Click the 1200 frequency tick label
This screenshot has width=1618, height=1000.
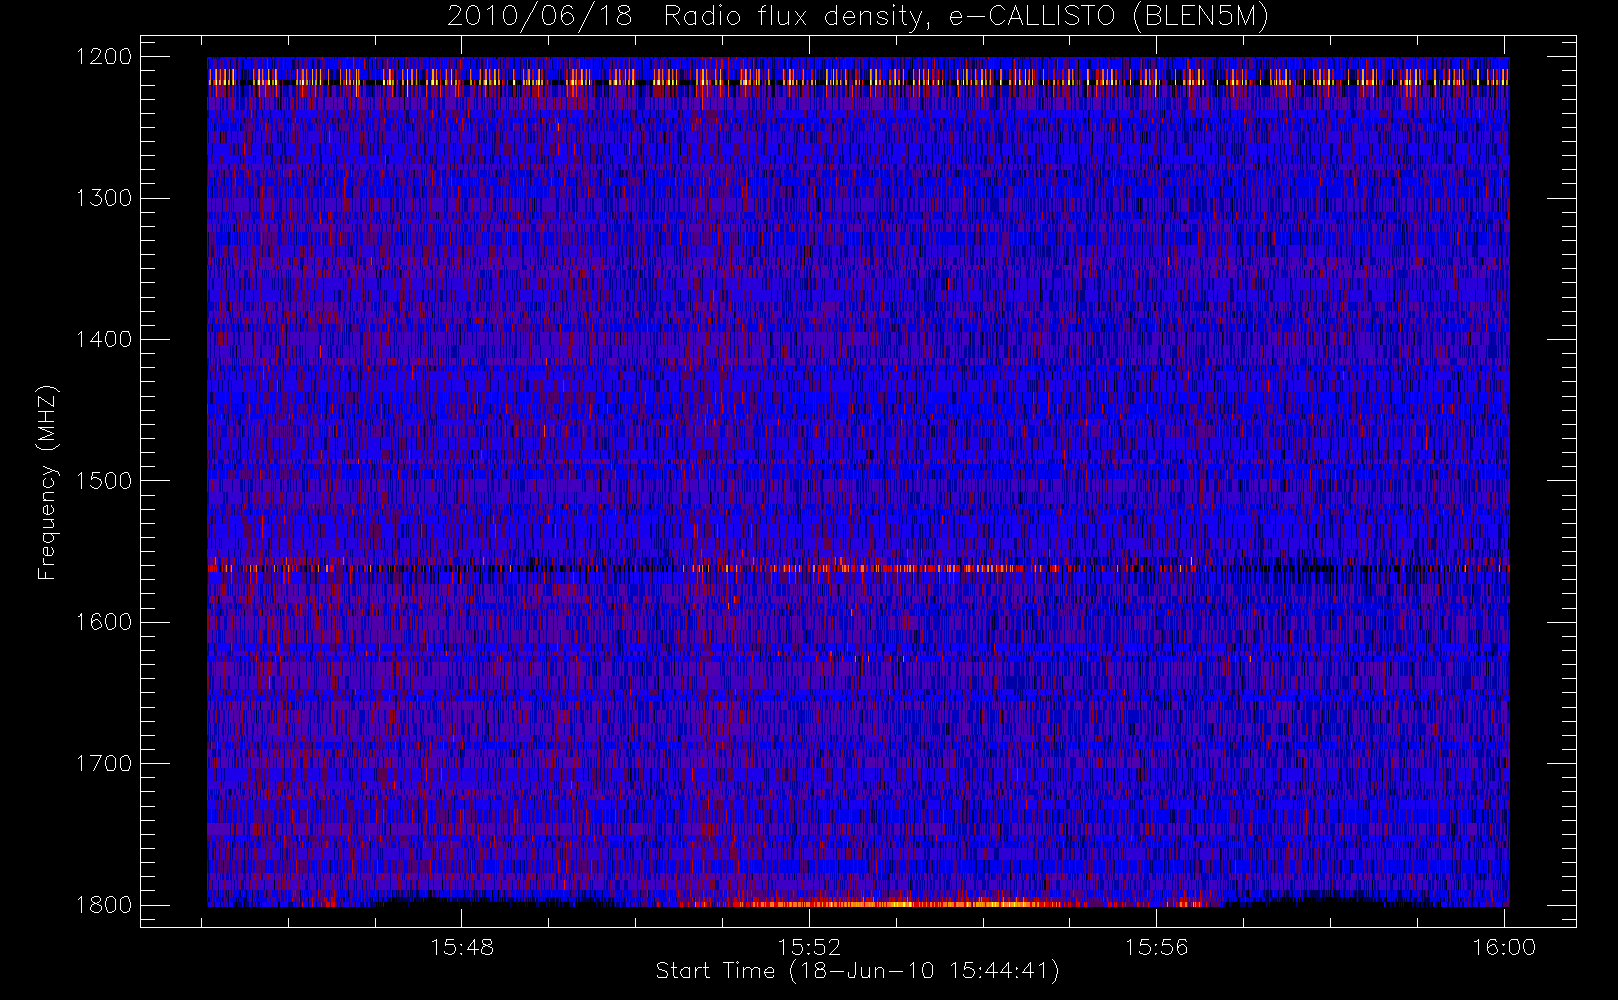point(104,57)
